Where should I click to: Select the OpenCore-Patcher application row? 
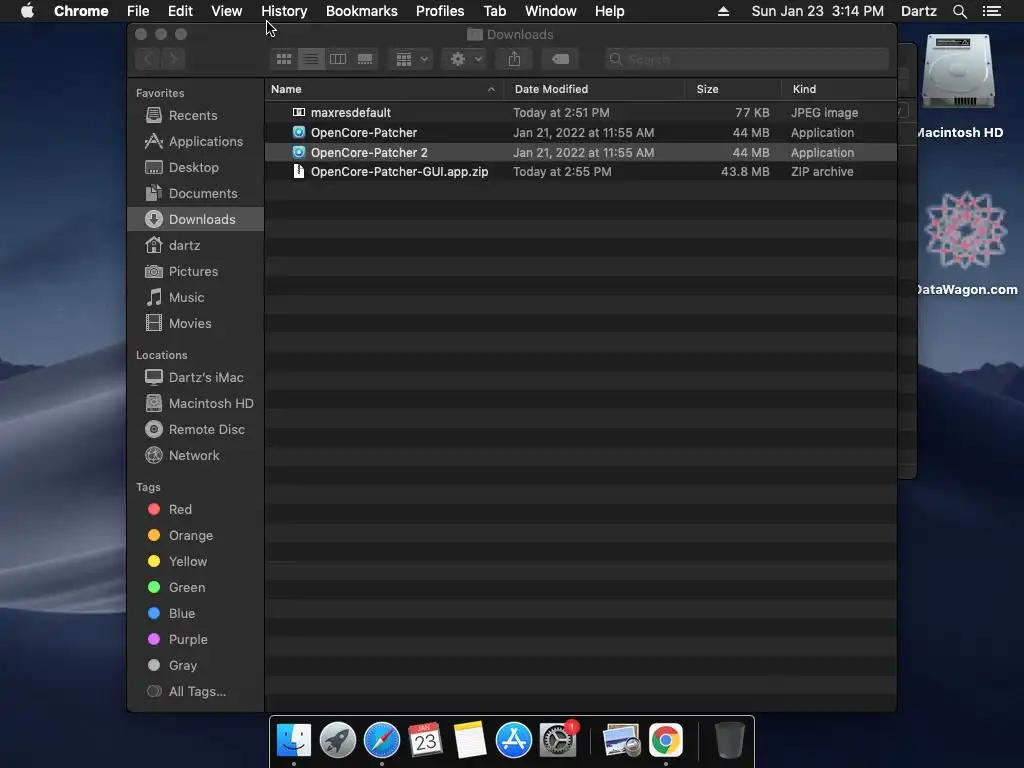coord(581,133)
